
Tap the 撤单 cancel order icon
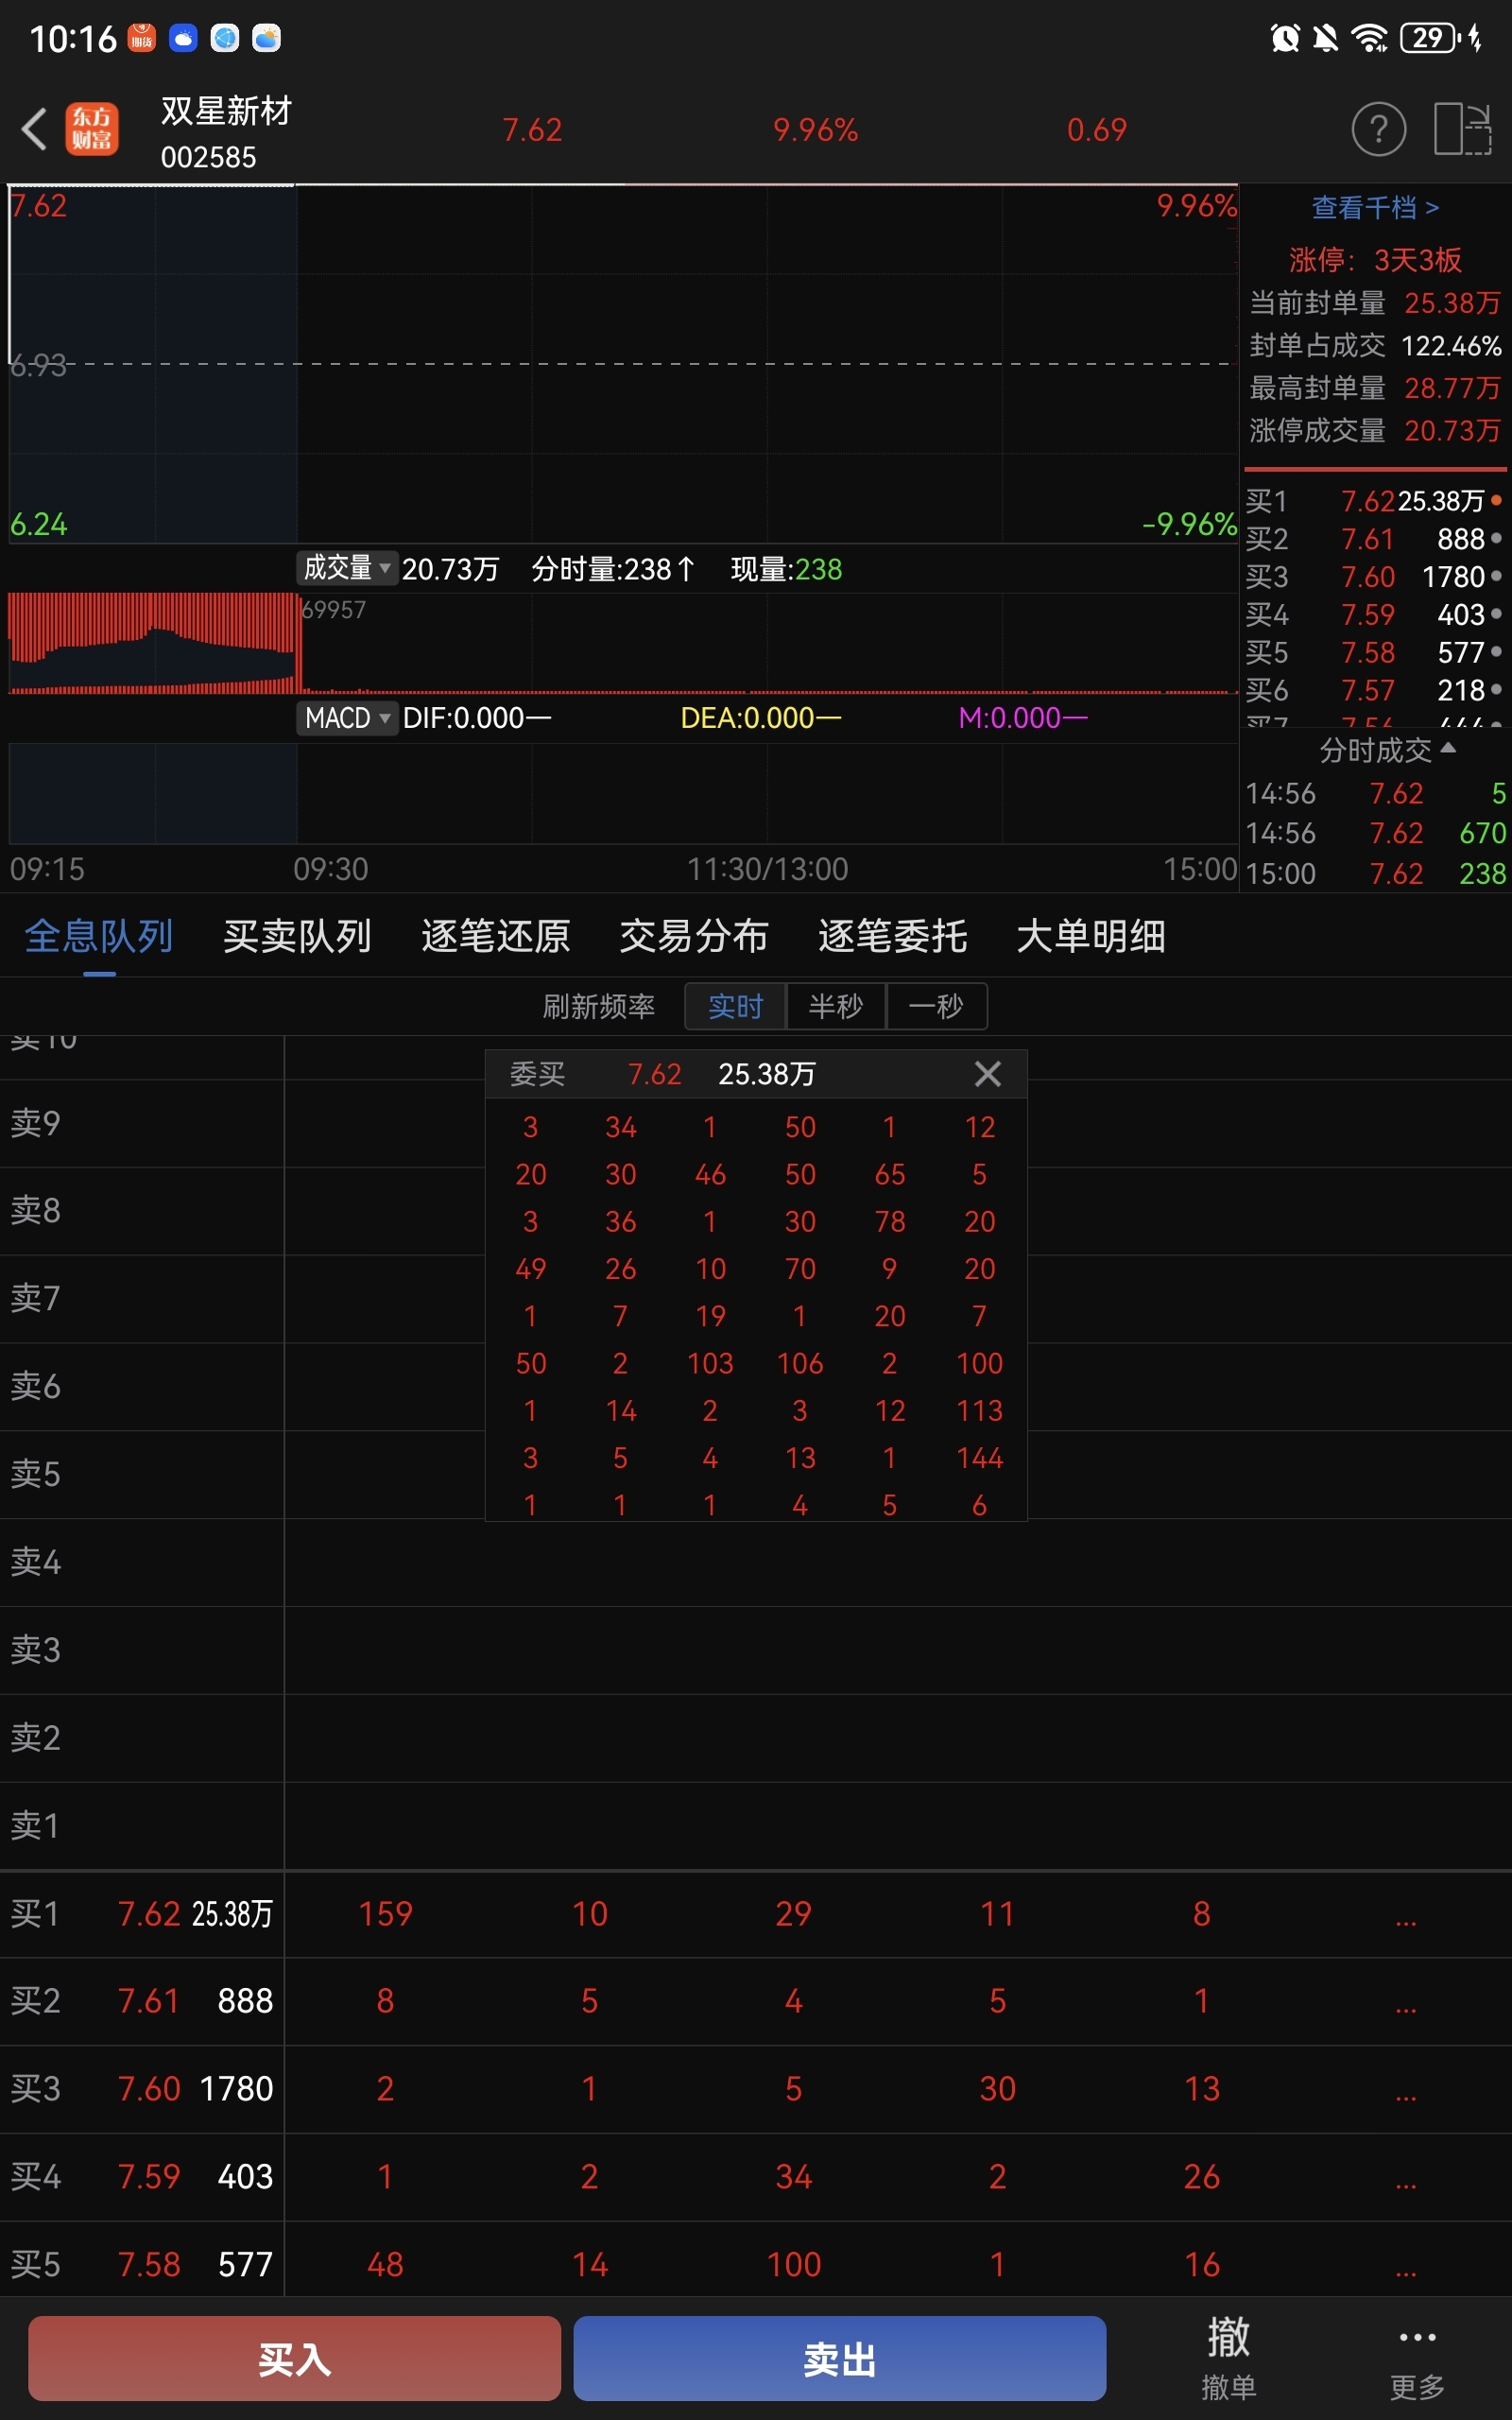click(1228, 2357)
